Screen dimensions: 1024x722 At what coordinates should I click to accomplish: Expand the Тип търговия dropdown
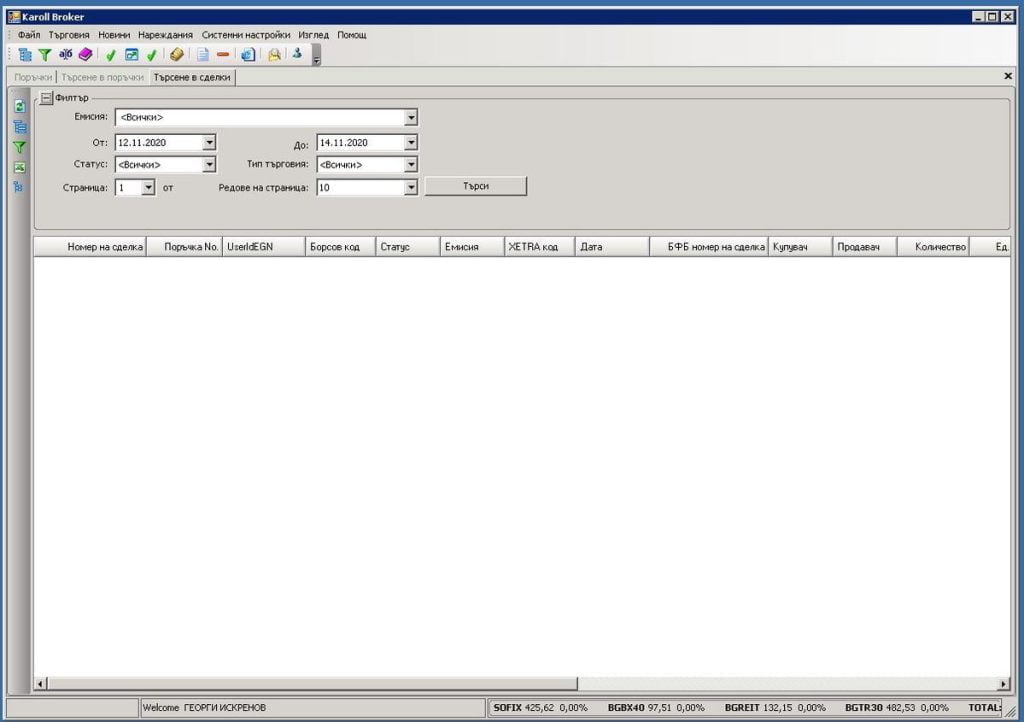[x=411, y=165]
